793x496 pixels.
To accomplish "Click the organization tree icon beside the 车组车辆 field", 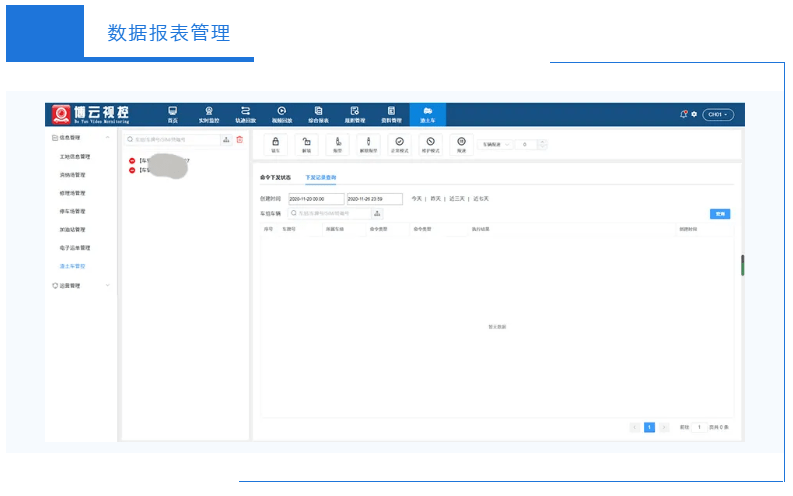I will point(377,213).
